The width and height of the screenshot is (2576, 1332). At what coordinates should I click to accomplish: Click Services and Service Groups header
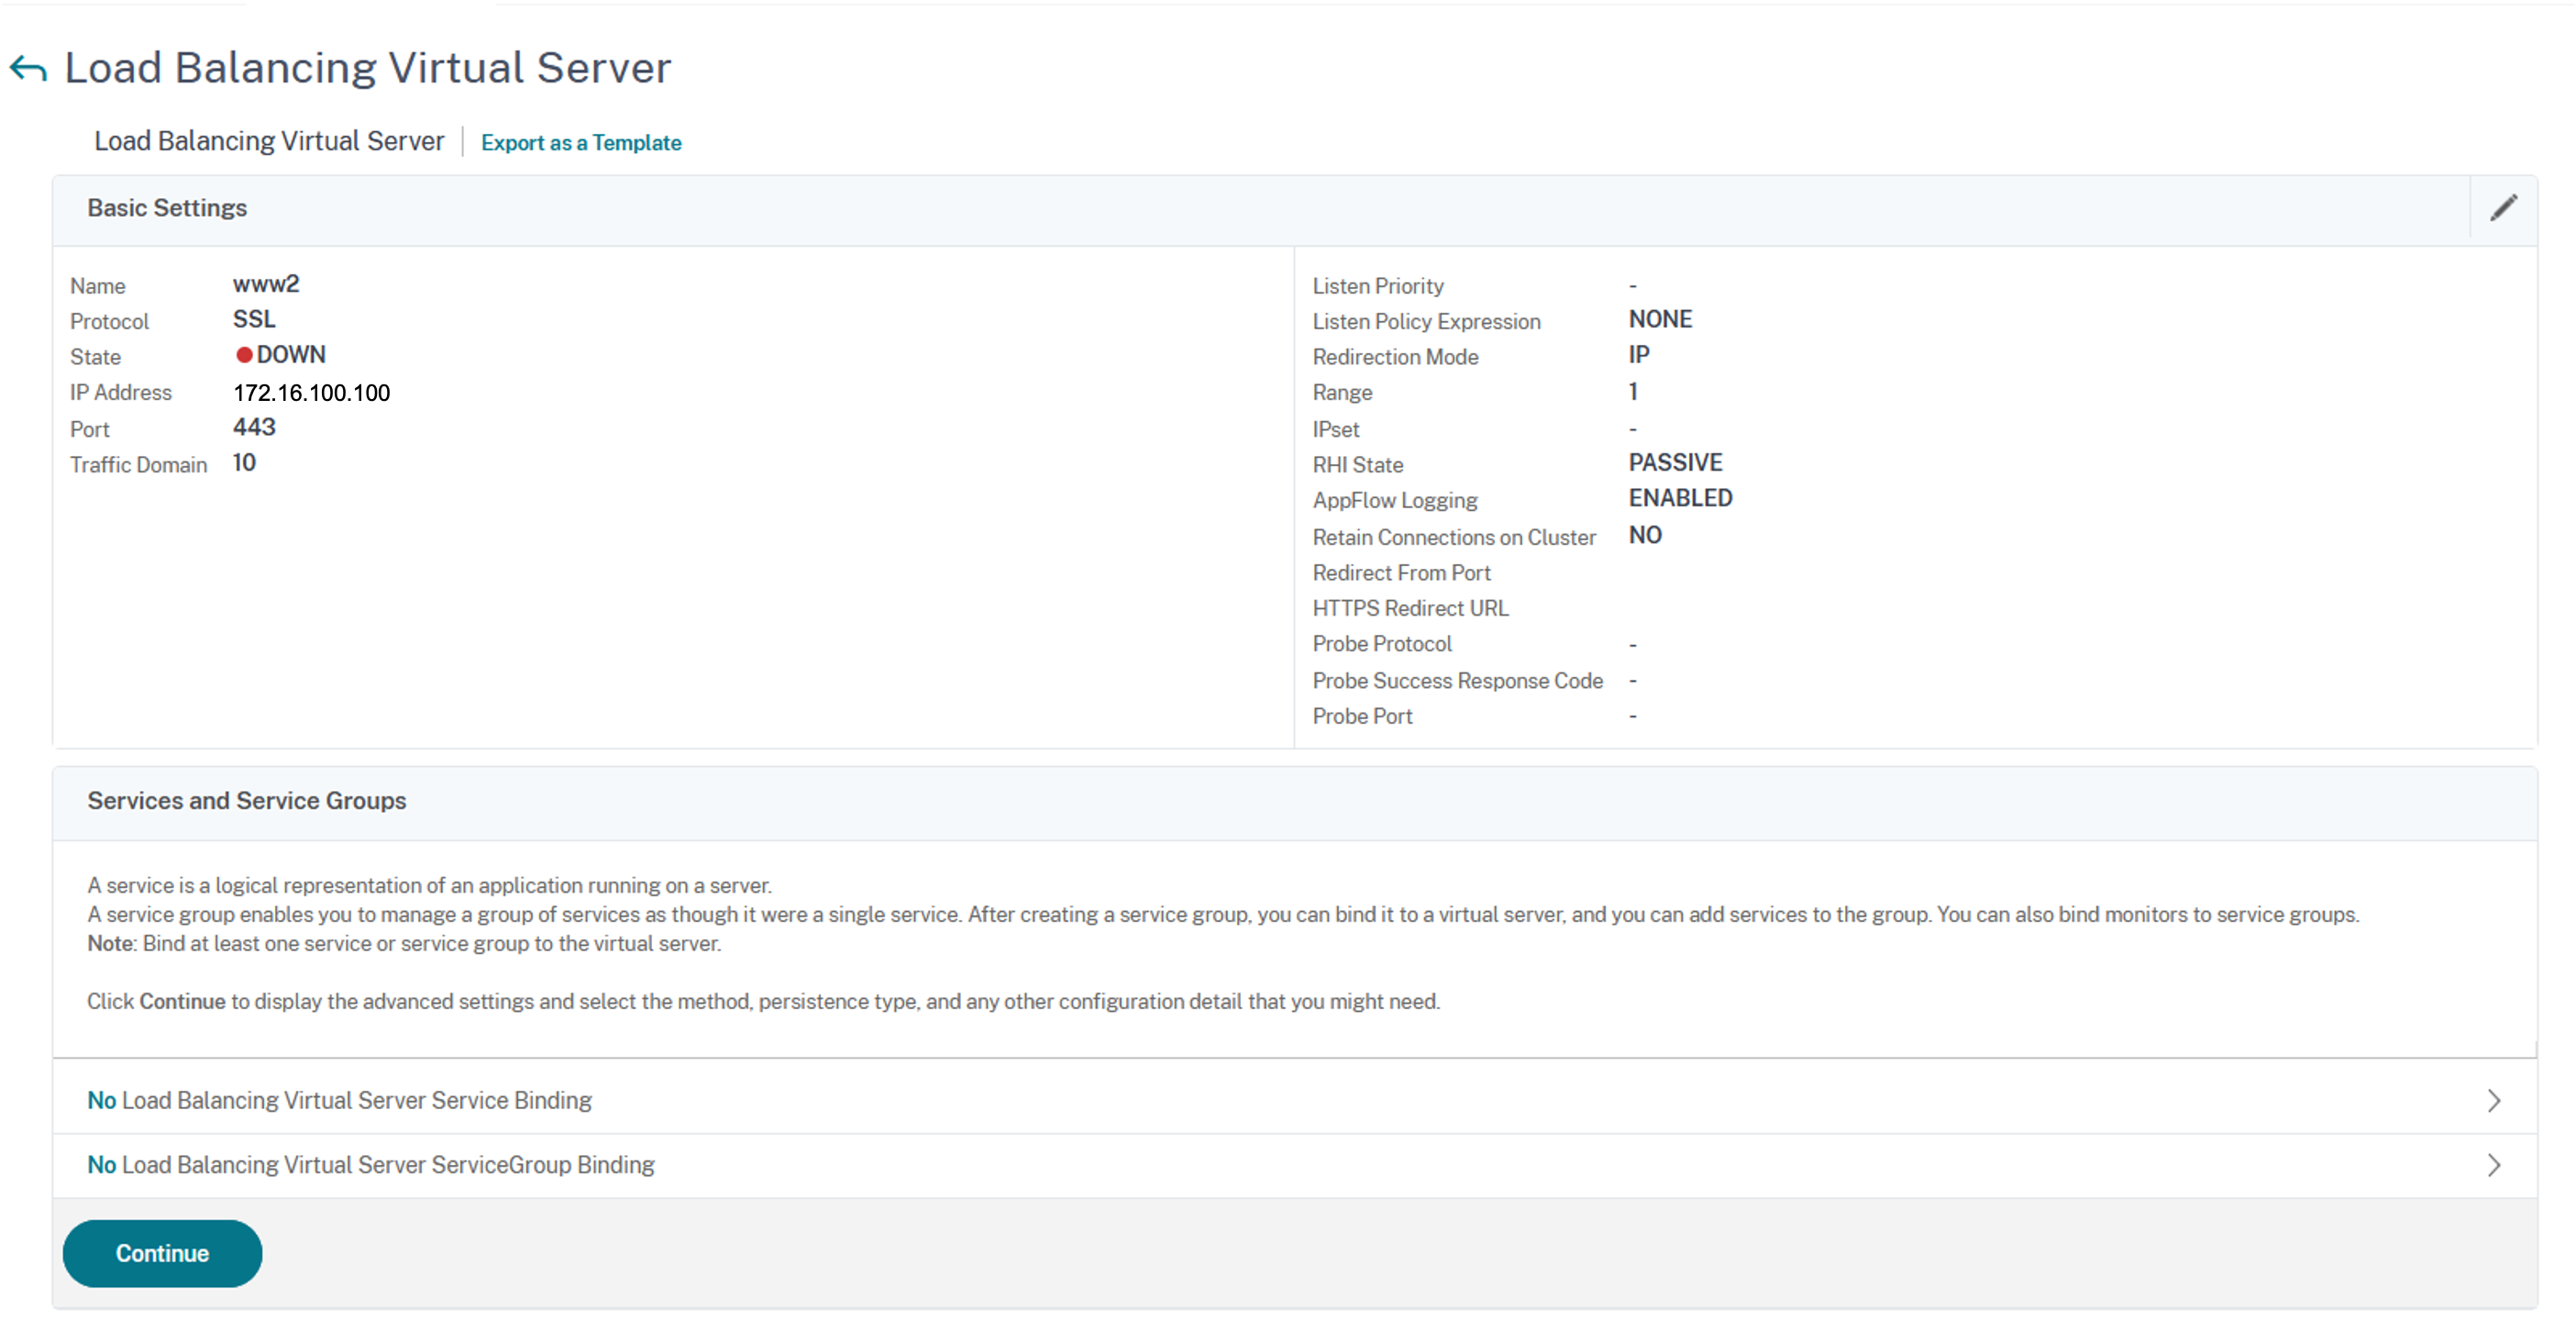[x=246, y=801]
